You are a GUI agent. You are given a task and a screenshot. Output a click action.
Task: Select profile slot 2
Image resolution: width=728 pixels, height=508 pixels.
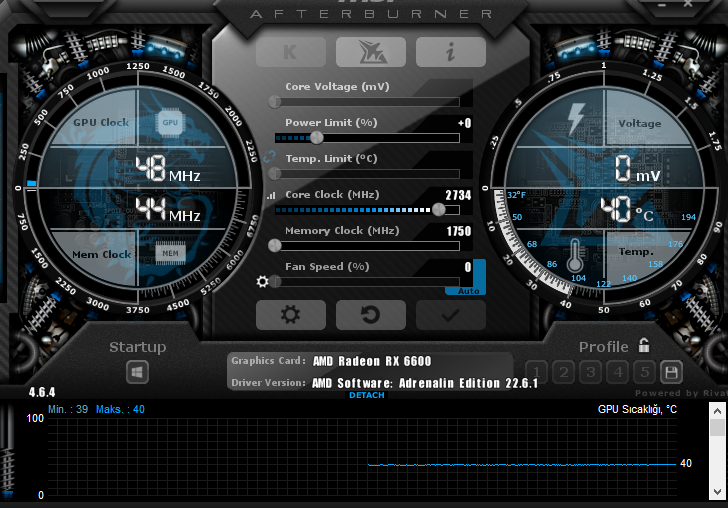pyautogui.click(x=564, y=372)
